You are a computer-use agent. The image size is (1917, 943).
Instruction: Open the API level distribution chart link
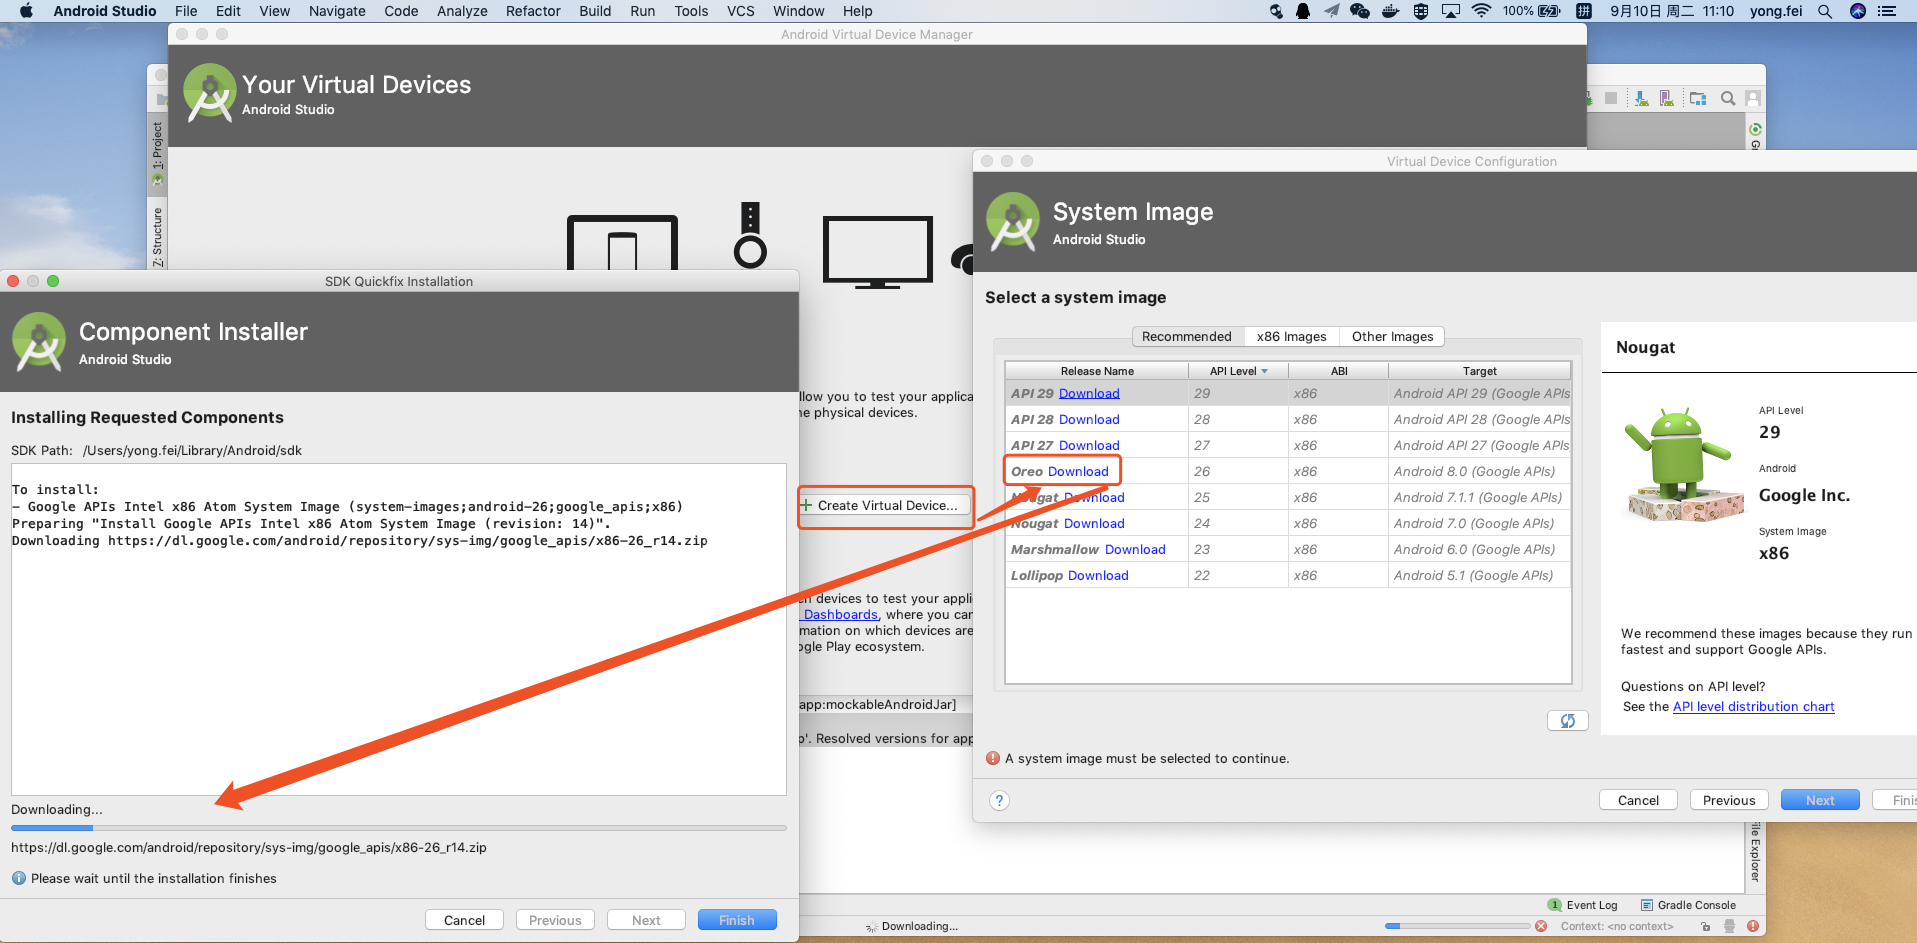1754,706
